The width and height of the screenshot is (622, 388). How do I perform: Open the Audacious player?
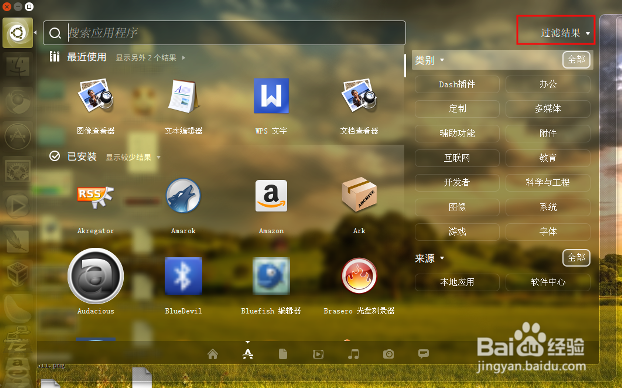click(x=96, y=275)
